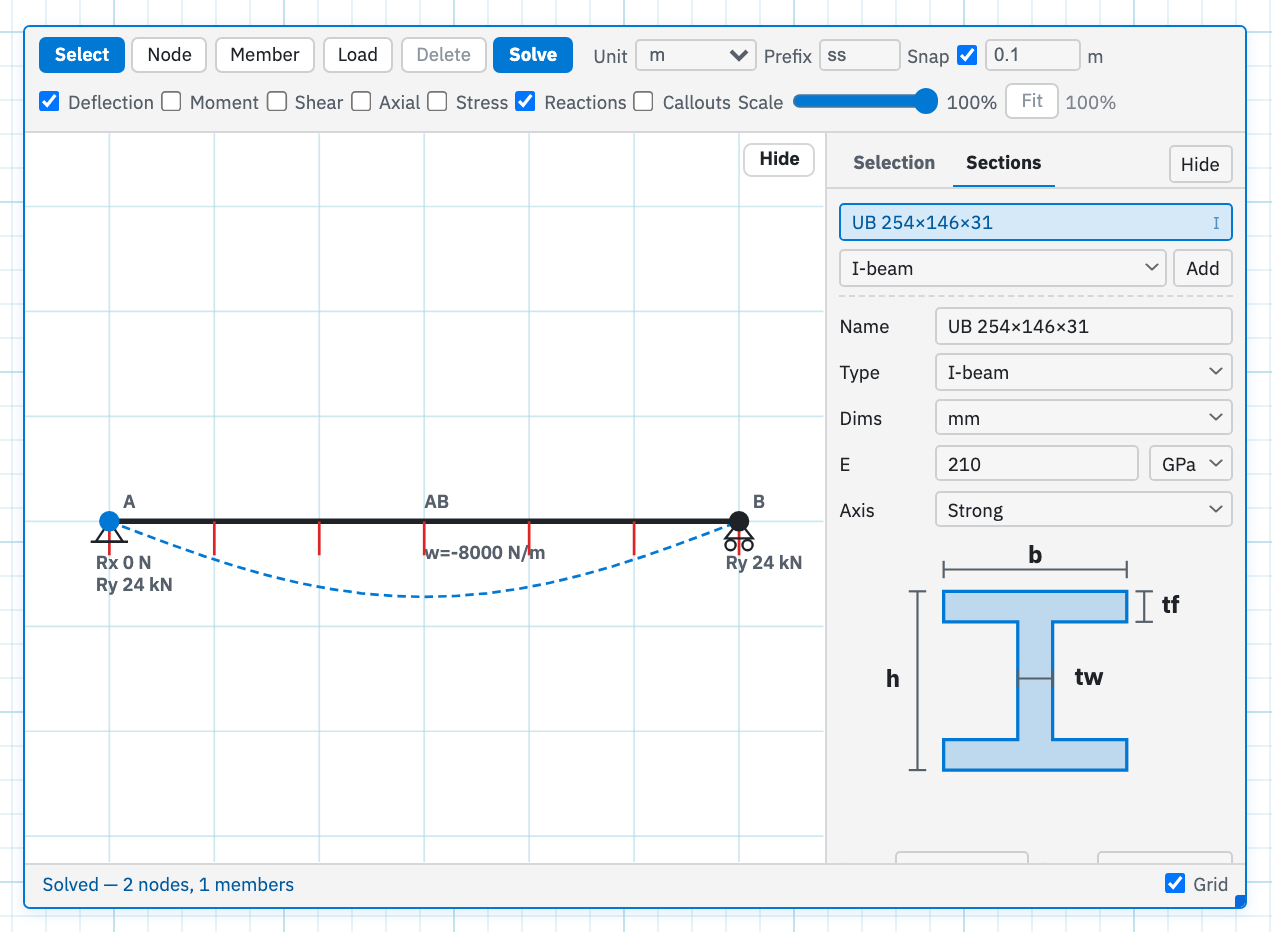This screenshot has height=932, width=1272.
Task: Choose the Member tool
Action: point(265,55)
